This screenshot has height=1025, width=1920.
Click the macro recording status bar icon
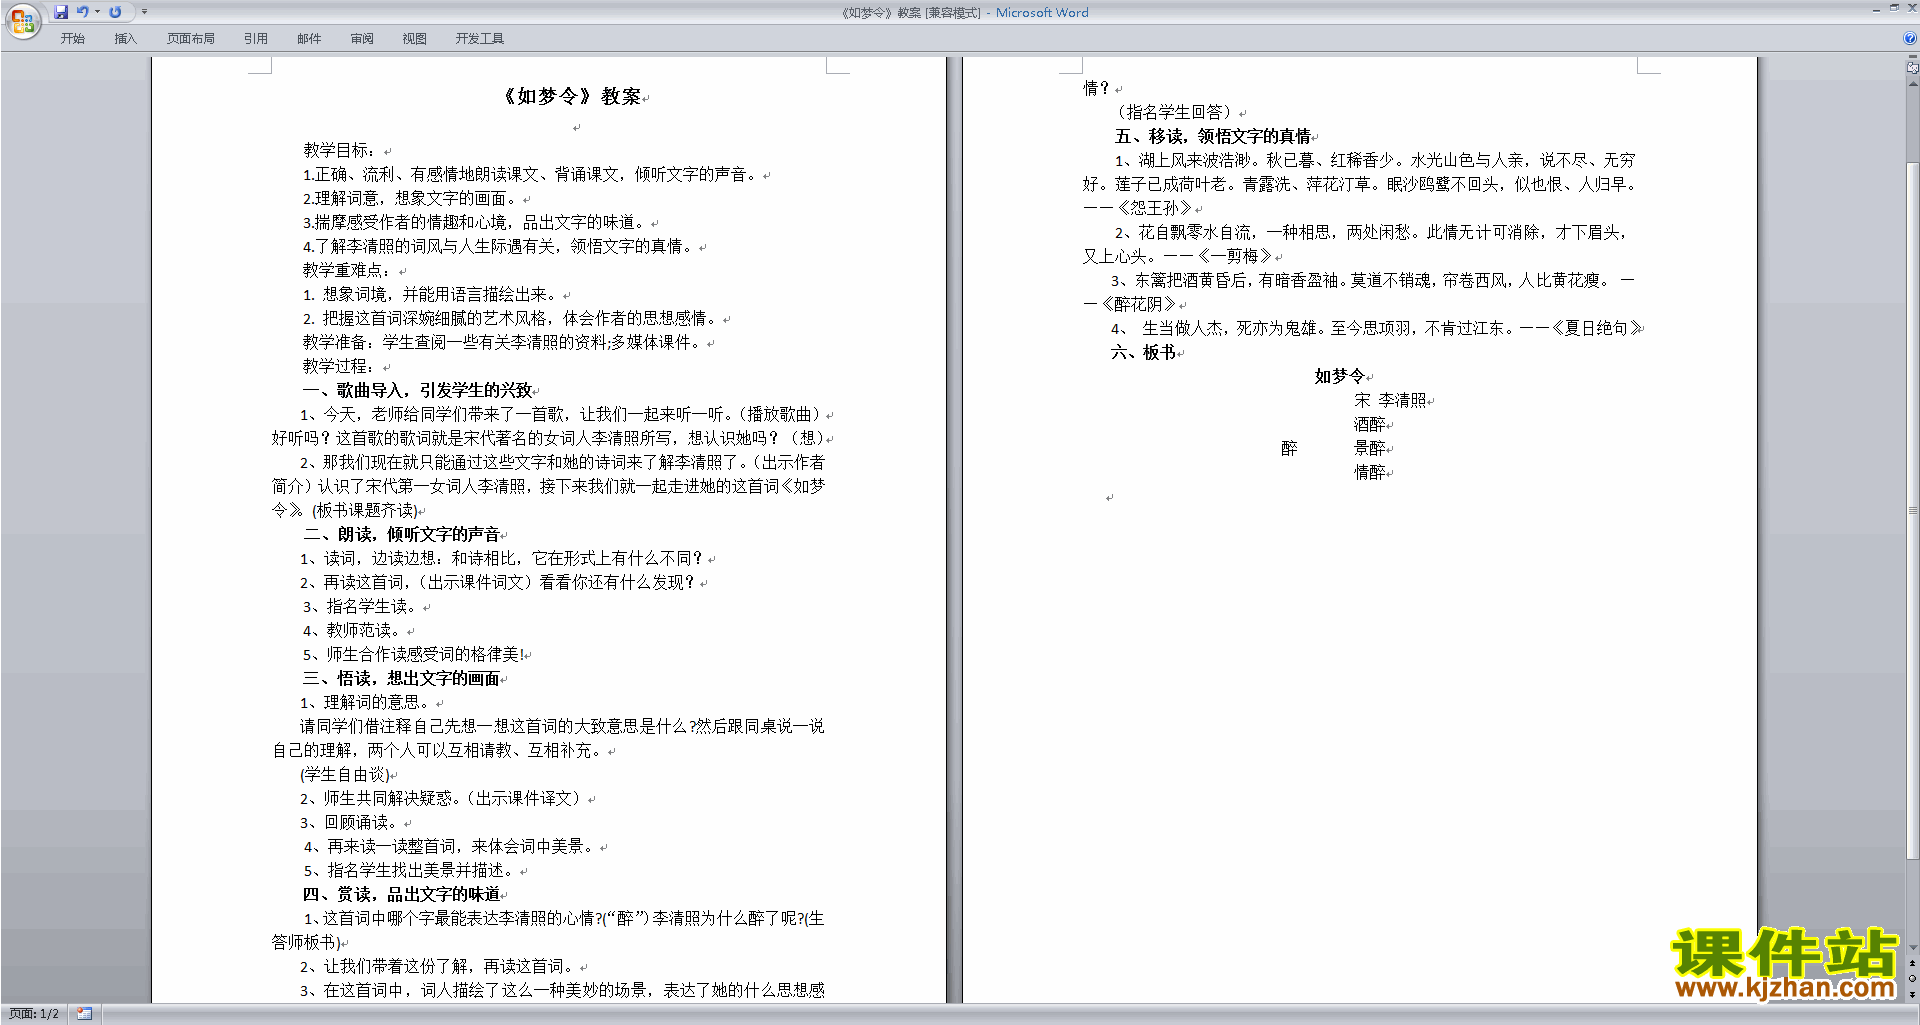85,1014
